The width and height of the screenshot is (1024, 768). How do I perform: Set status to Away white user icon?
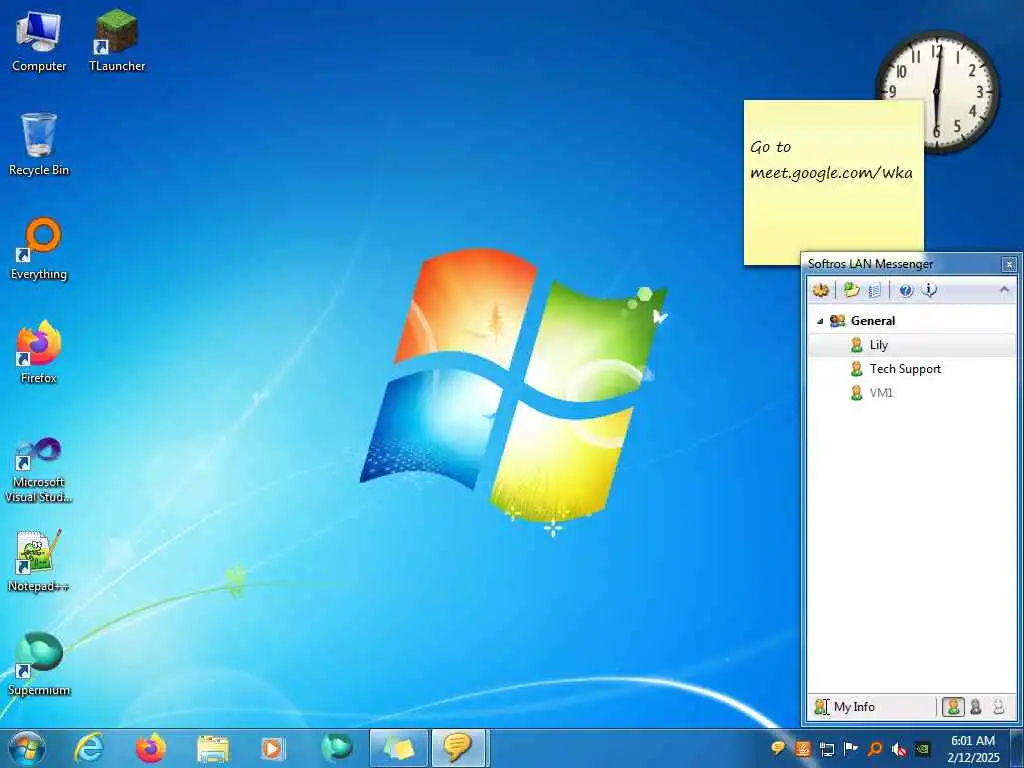click(998, 707)
